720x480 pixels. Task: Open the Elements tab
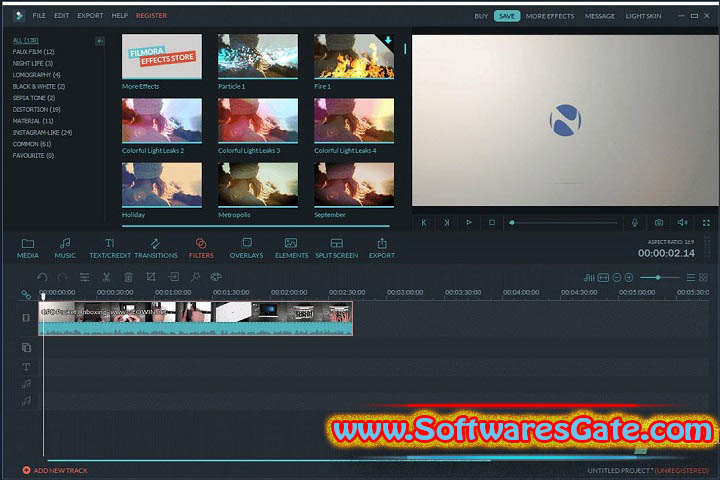pyautogui.click(x=292, y=248)
